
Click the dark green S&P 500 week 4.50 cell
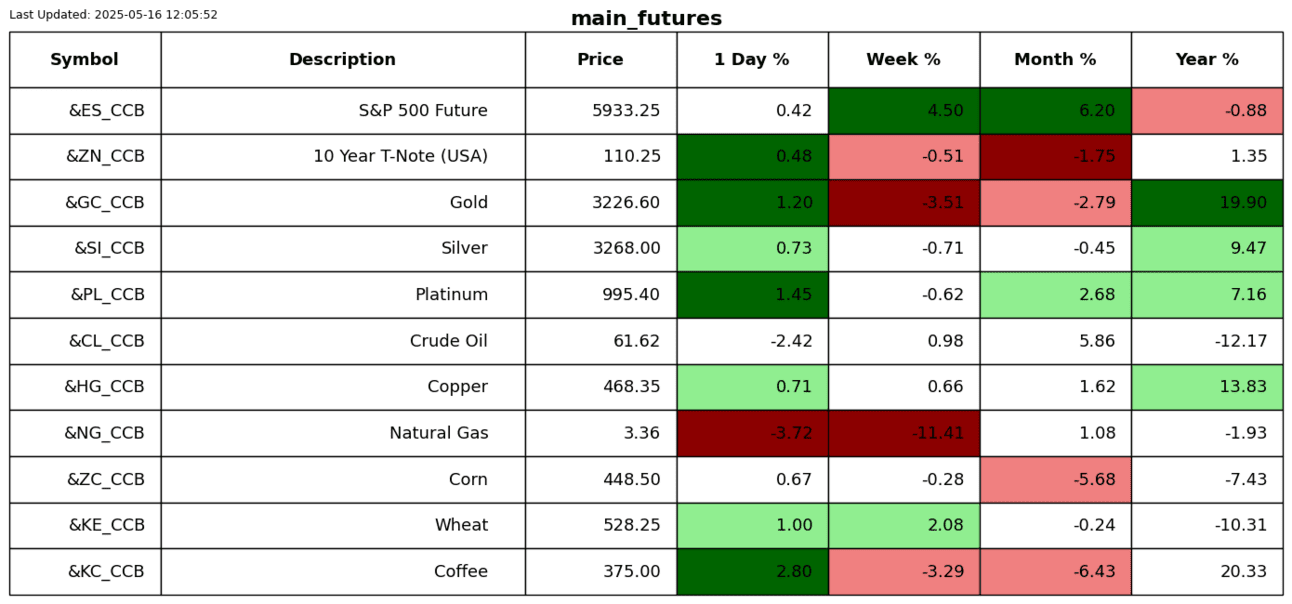[x=903, y=111]
